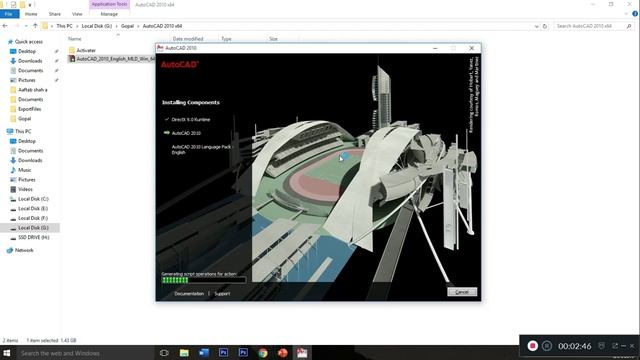The width and height of the screenshot is (640, 360).
Task: Pause the screen recording
Action: point(547,346)
